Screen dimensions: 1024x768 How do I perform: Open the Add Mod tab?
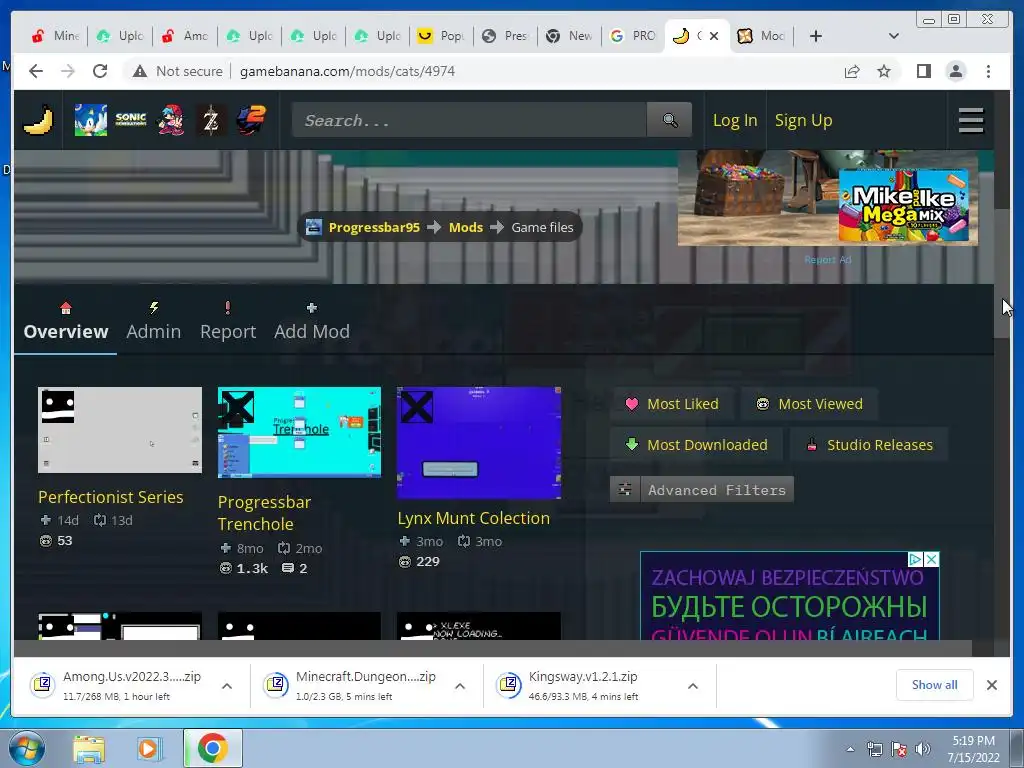pos(312,323)
